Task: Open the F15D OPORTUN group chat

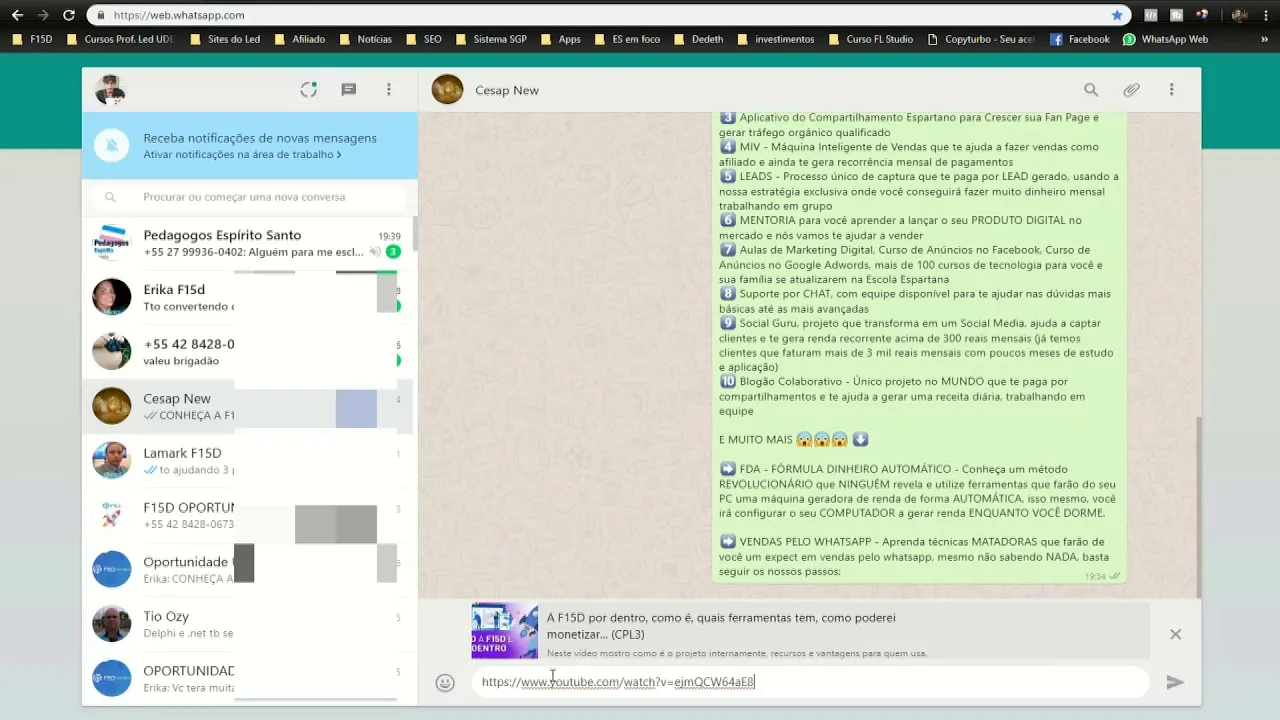Action: (247, 515)
